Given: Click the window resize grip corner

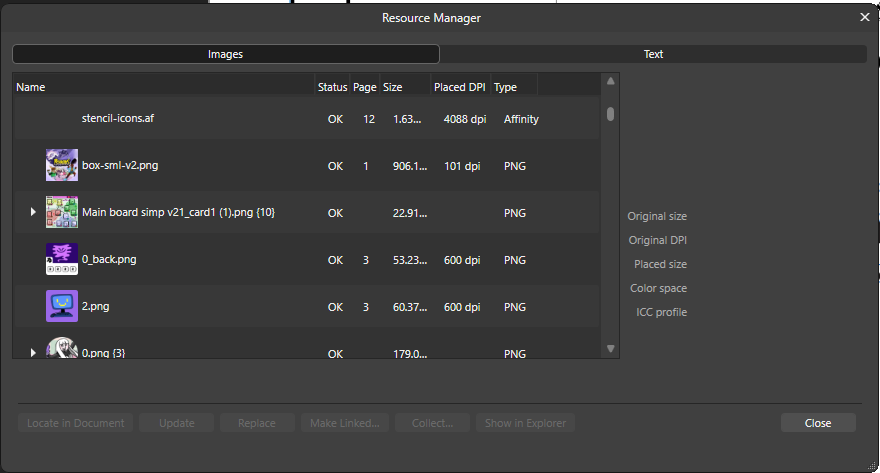Looking at the screenshot, I should [872, 466].
